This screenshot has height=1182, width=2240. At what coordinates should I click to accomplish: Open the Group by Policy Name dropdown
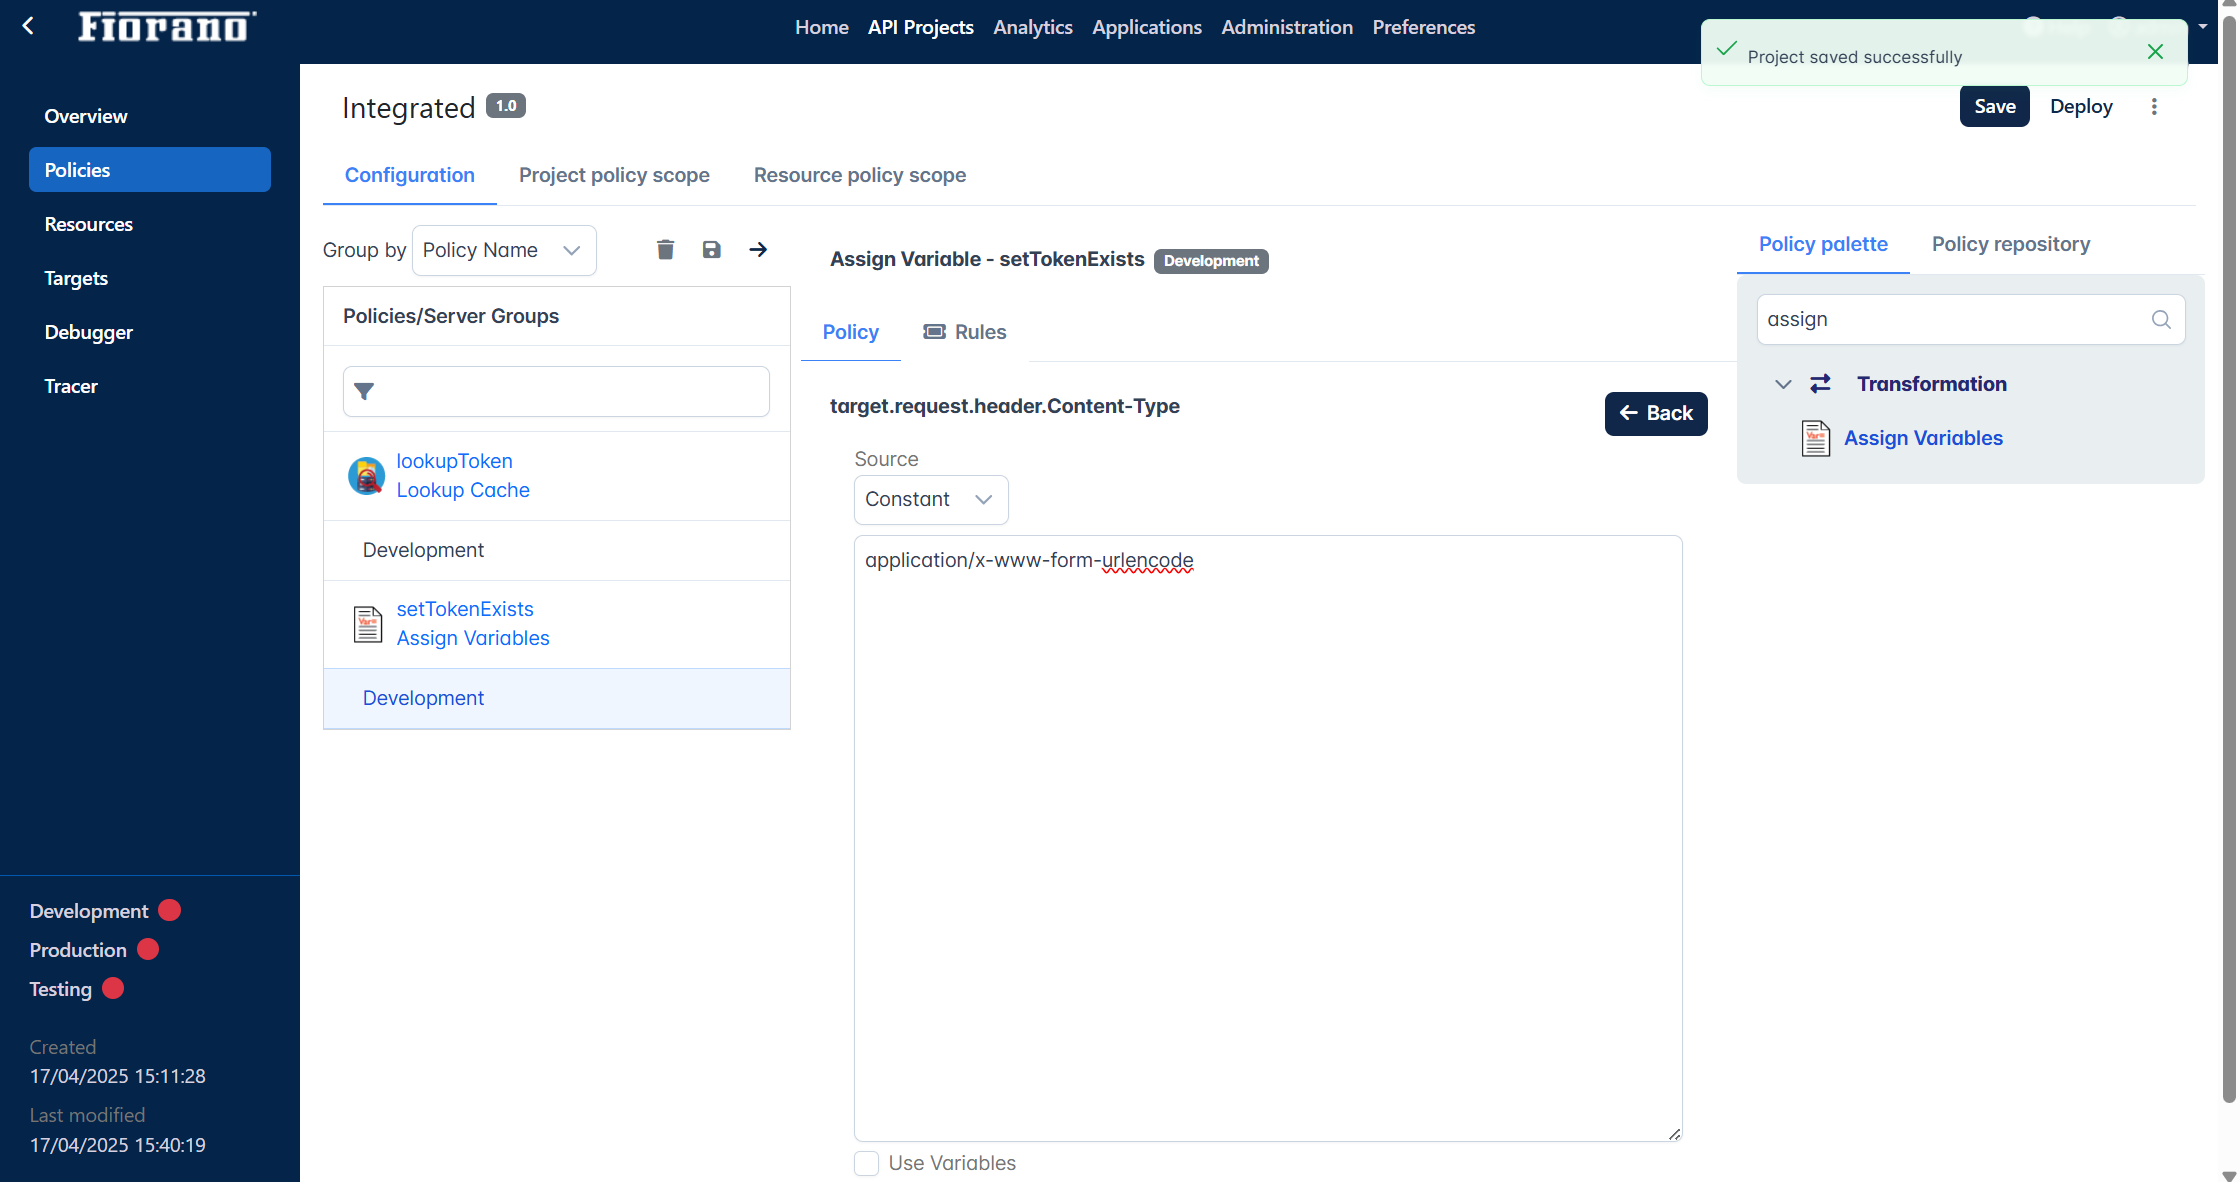[503, 250]
